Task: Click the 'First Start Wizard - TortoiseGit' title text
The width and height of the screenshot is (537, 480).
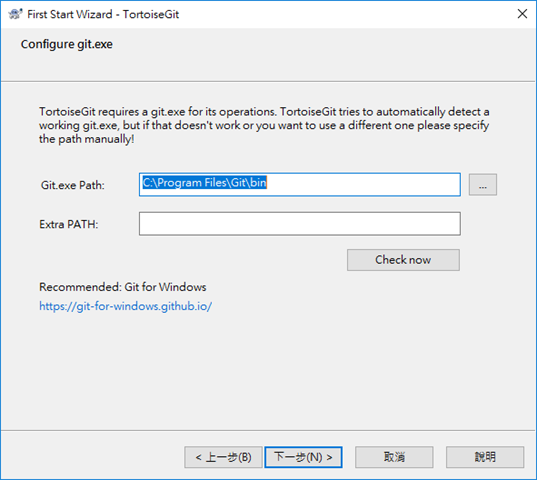Action: 103,14
